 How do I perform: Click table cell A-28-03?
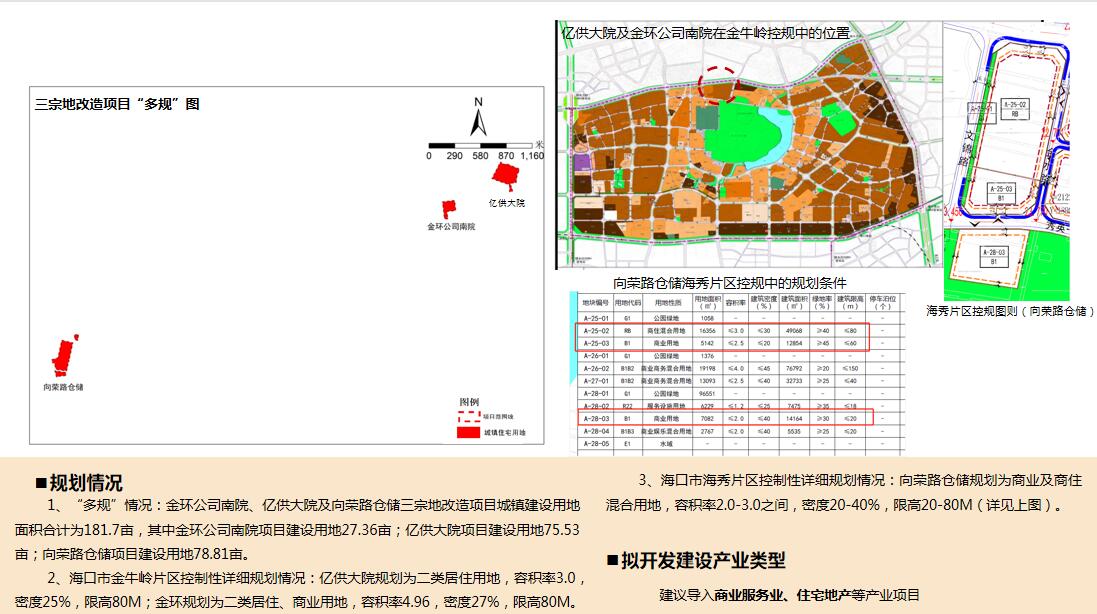[596, 419]
